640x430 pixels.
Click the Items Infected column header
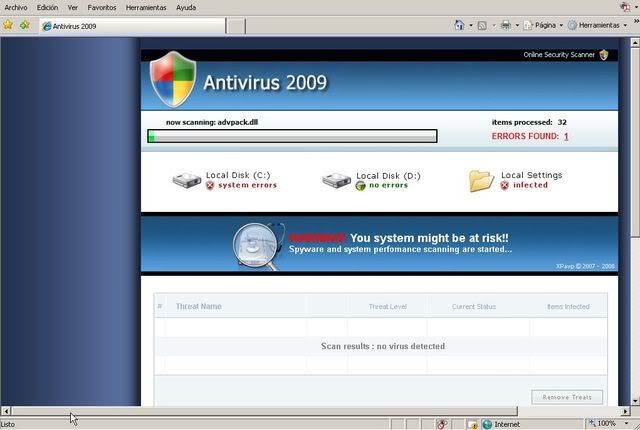[568, 306]
